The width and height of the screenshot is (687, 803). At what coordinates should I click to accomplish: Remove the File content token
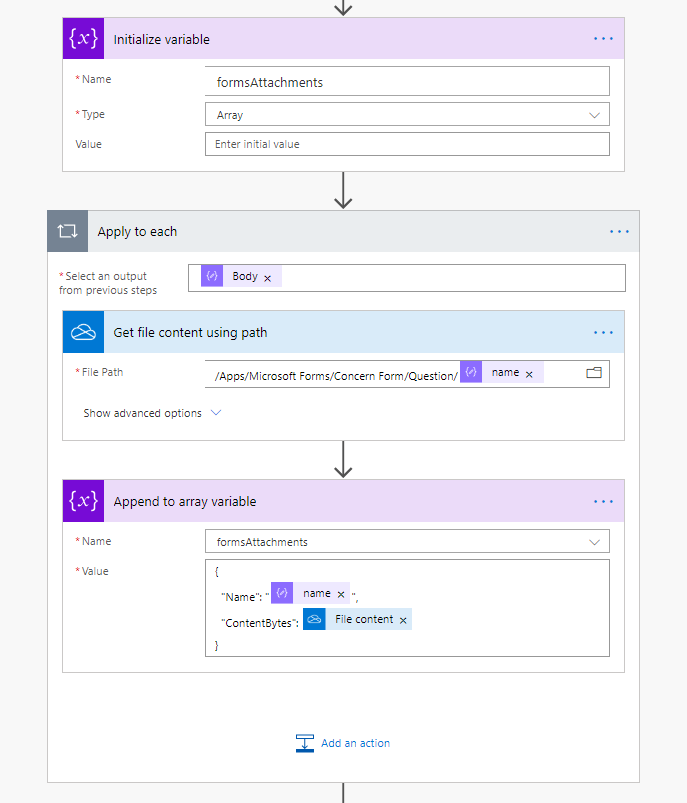pos(402,619)
